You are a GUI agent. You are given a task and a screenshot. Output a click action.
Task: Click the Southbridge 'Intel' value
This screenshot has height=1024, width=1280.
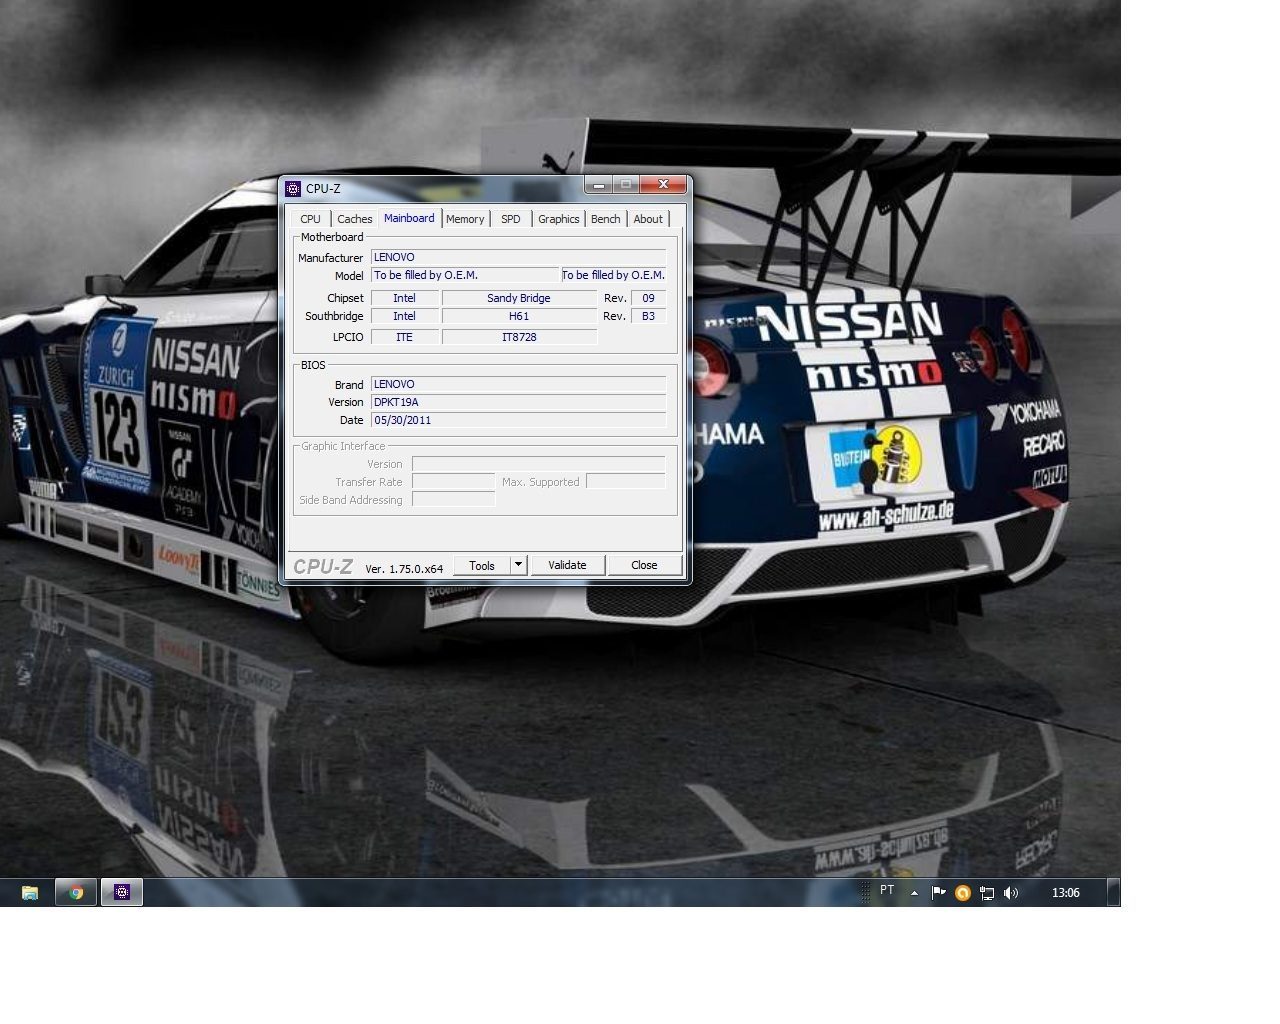(404, 316)
